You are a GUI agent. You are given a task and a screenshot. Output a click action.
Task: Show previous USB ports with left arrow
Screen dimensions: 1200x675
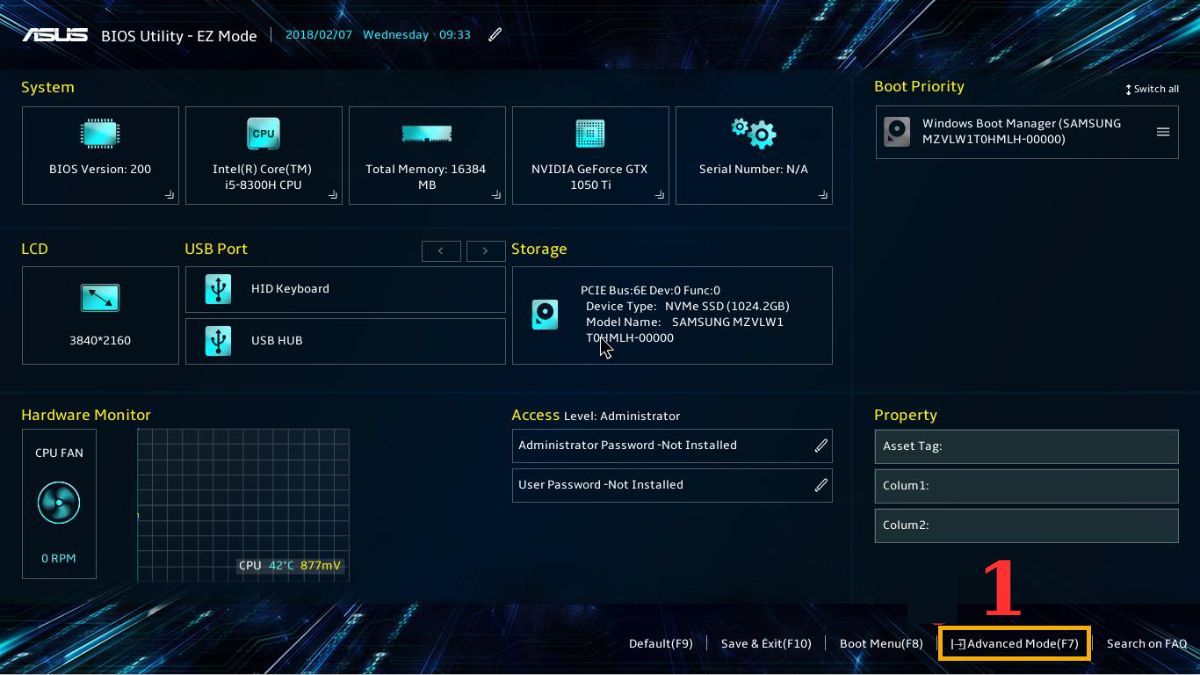441,251
